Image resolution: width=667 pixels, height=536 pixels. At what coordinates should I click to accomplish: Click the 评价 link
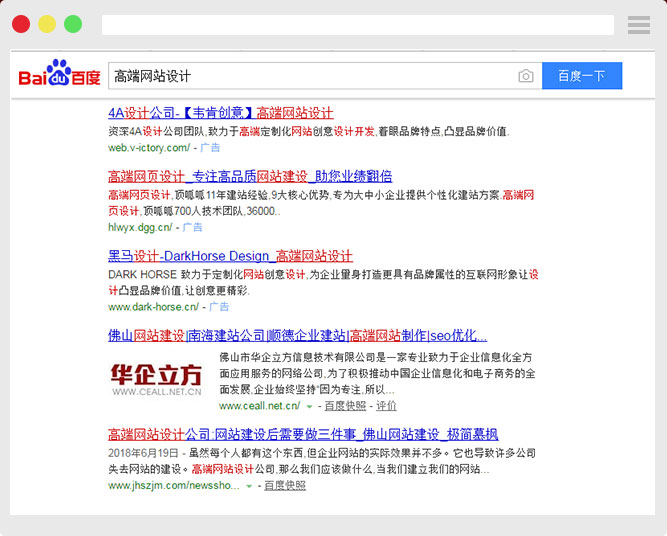[386, 406]
